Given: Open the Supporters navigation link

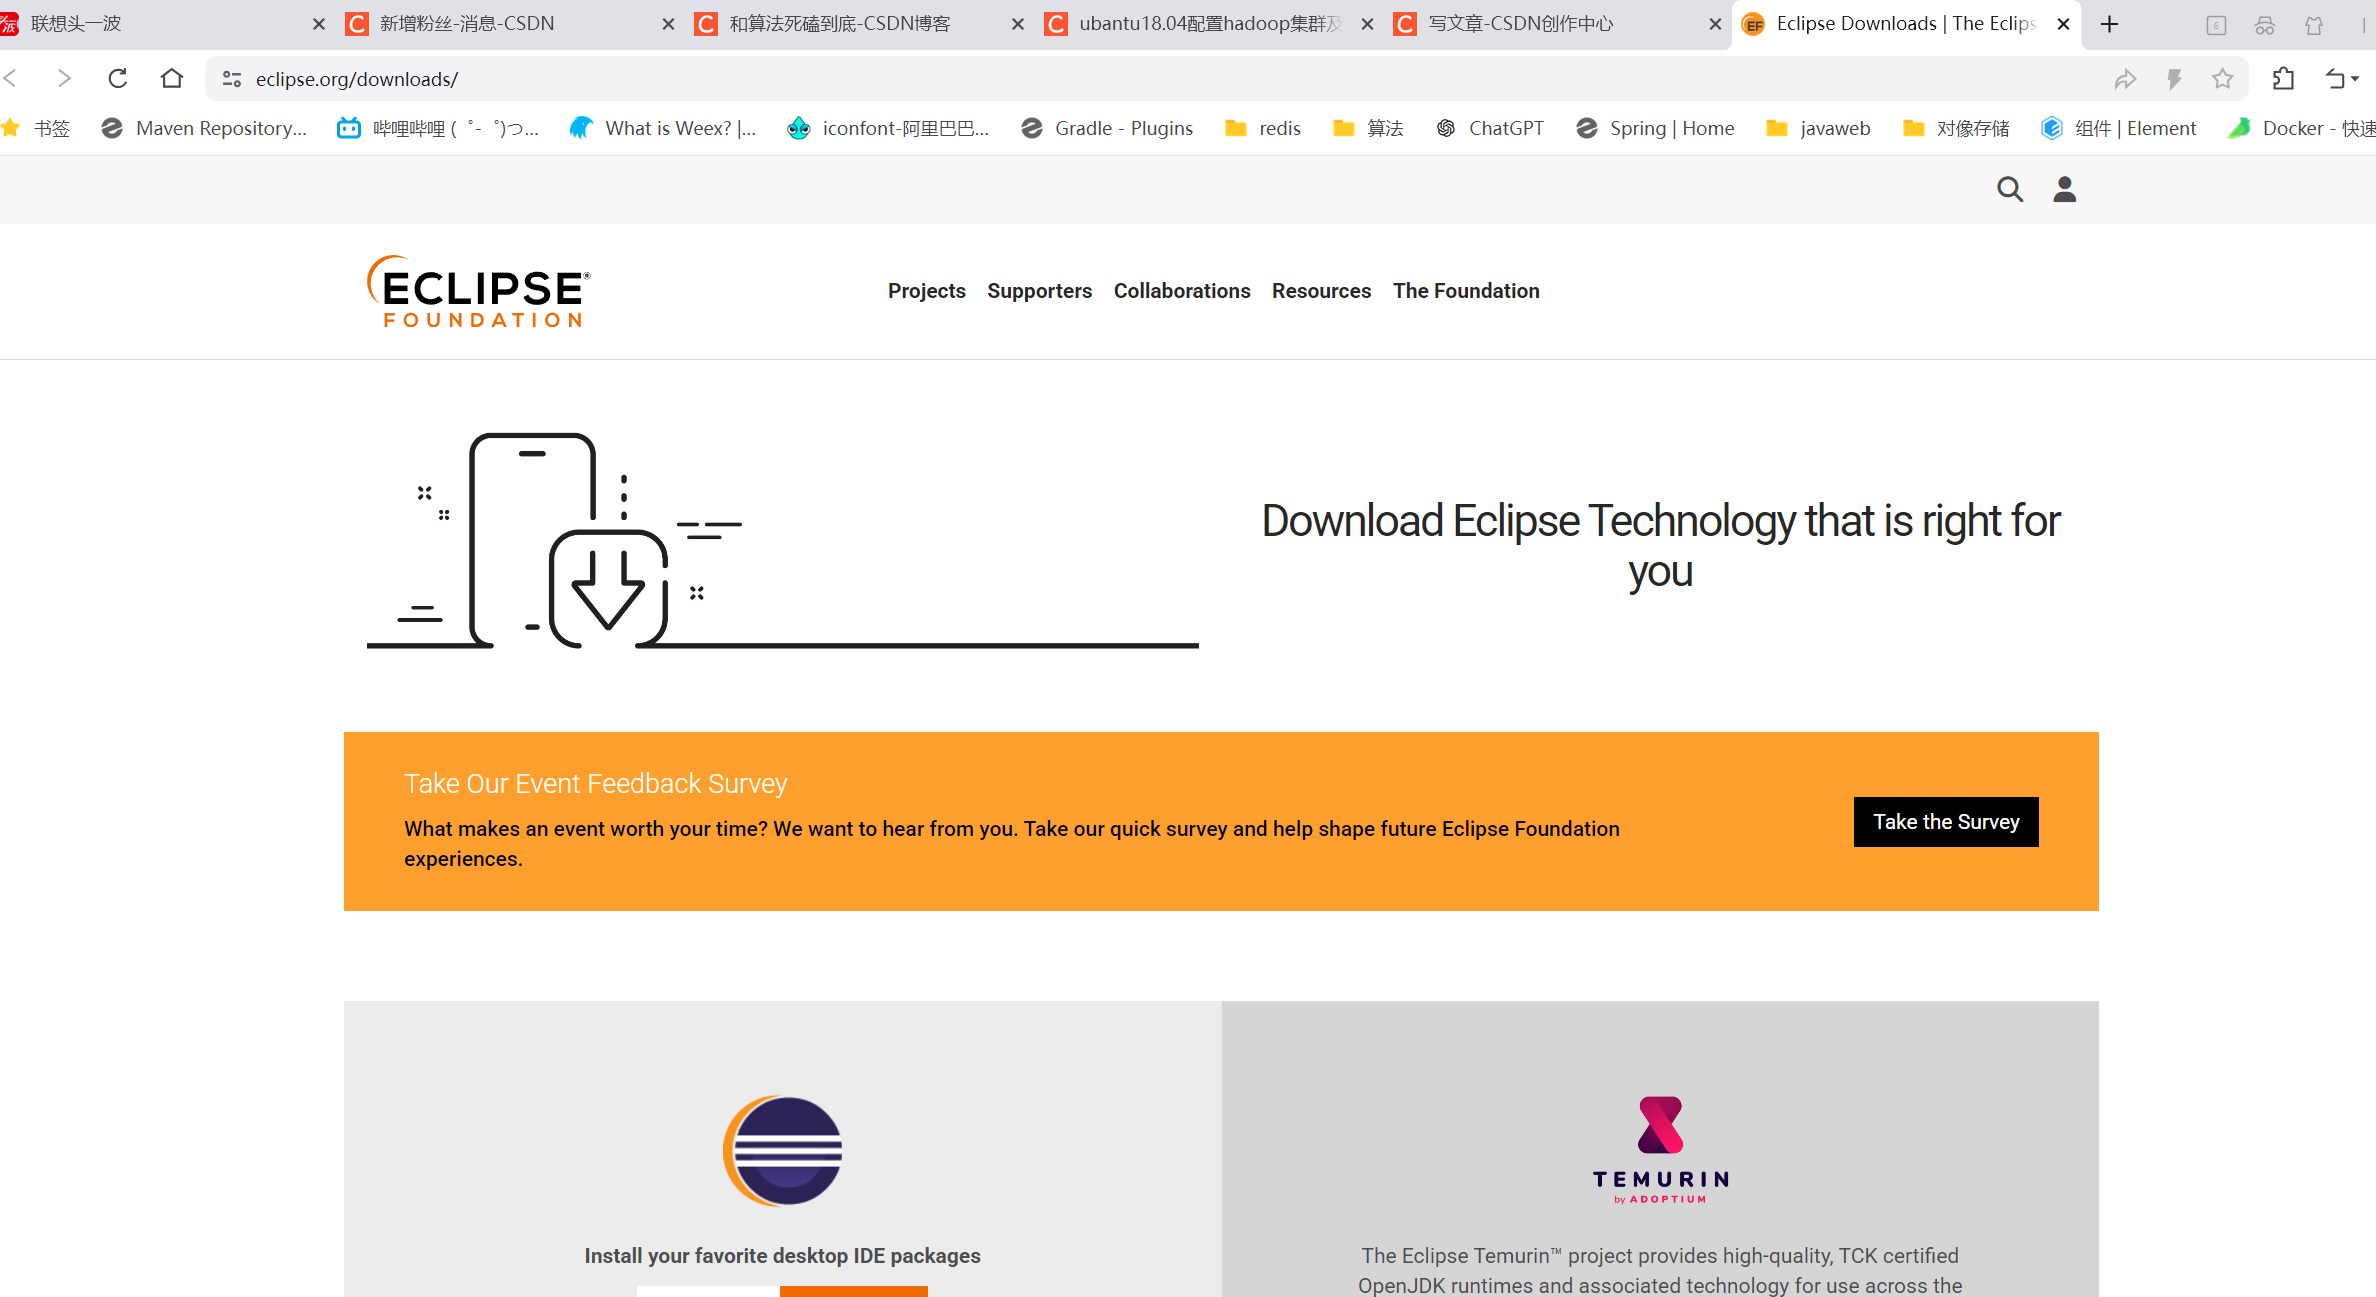Looking at the screenshot, I should click(1039, 291).
